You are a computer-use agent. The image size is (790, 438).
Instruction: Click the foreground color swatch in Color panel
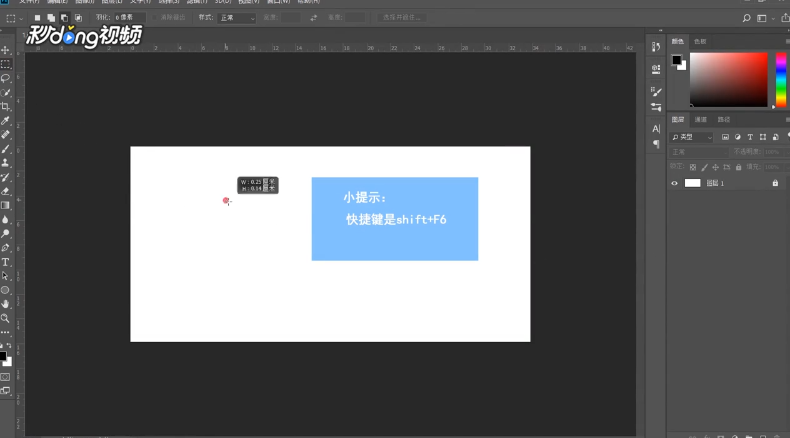(677, 60)
